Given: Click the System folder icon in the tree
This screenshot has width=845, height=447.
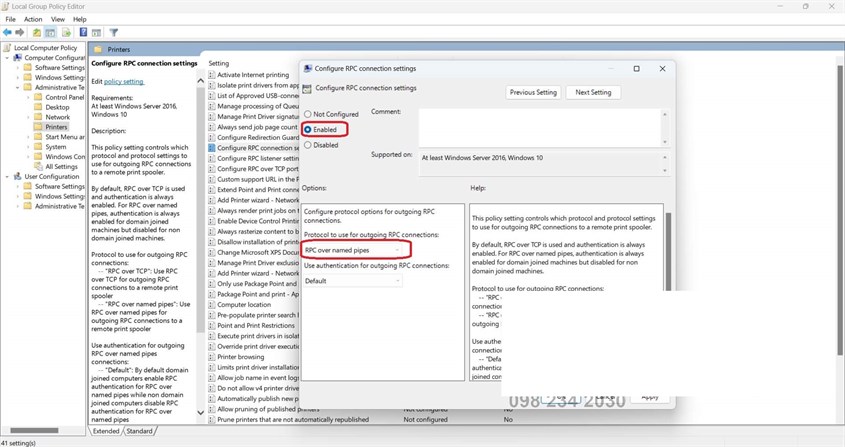Looking at the screenshot, I should coord(38,147).
